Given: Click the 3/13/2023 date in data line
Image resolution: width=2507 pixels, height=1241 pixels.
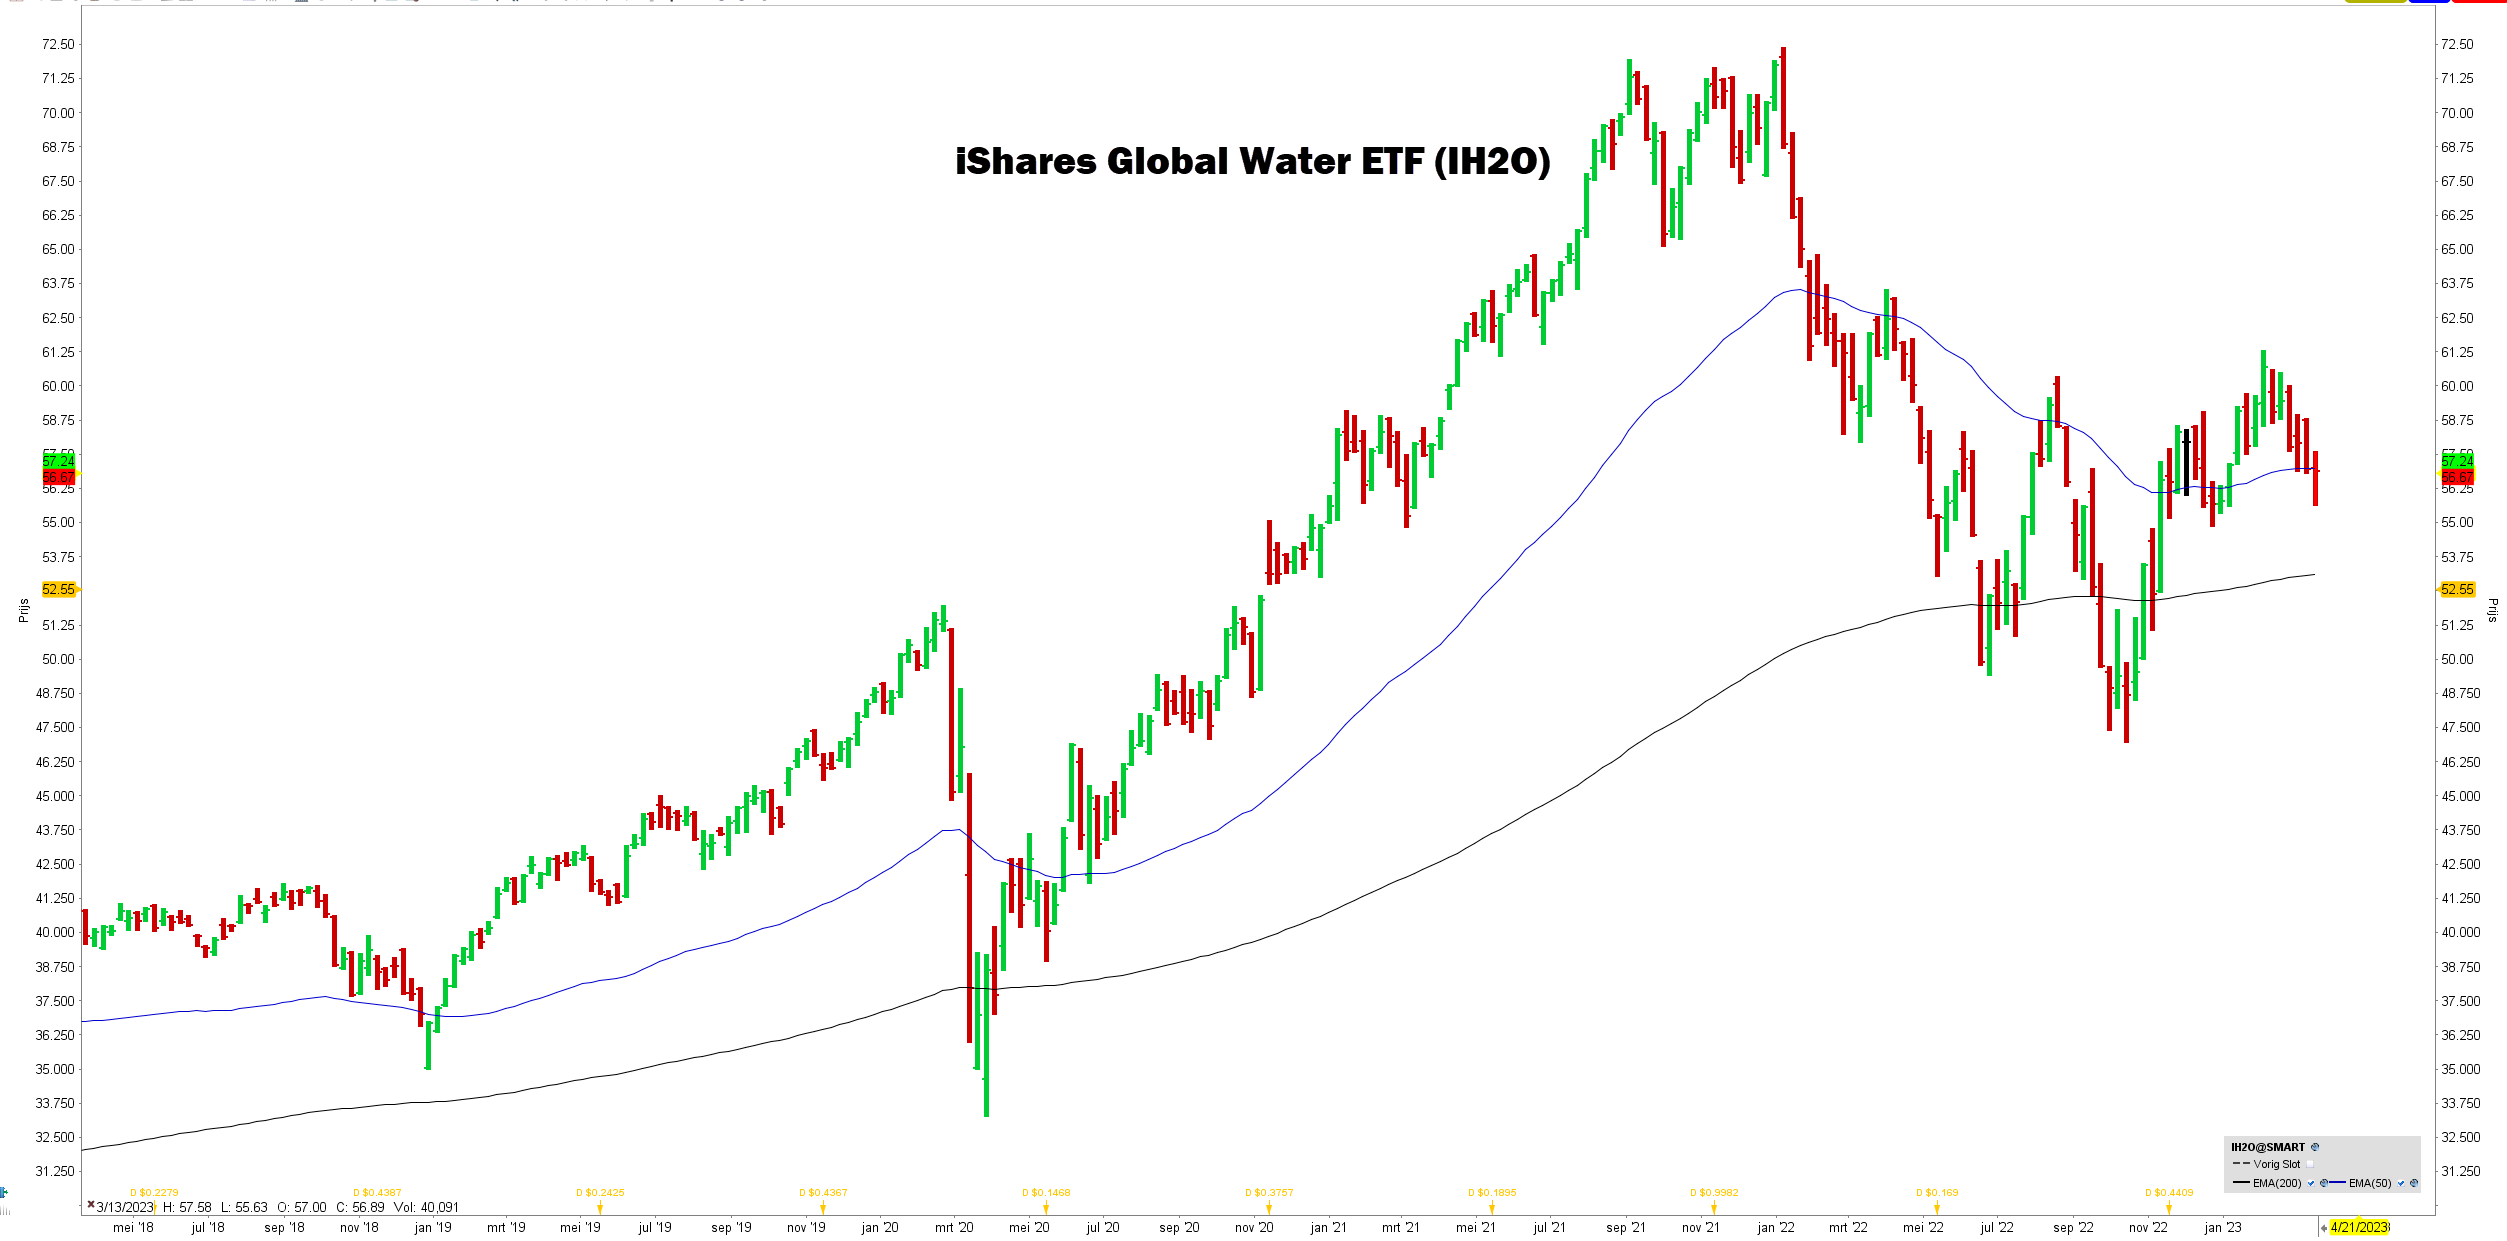Looking at the screenshot, I should pos(126,1207).
